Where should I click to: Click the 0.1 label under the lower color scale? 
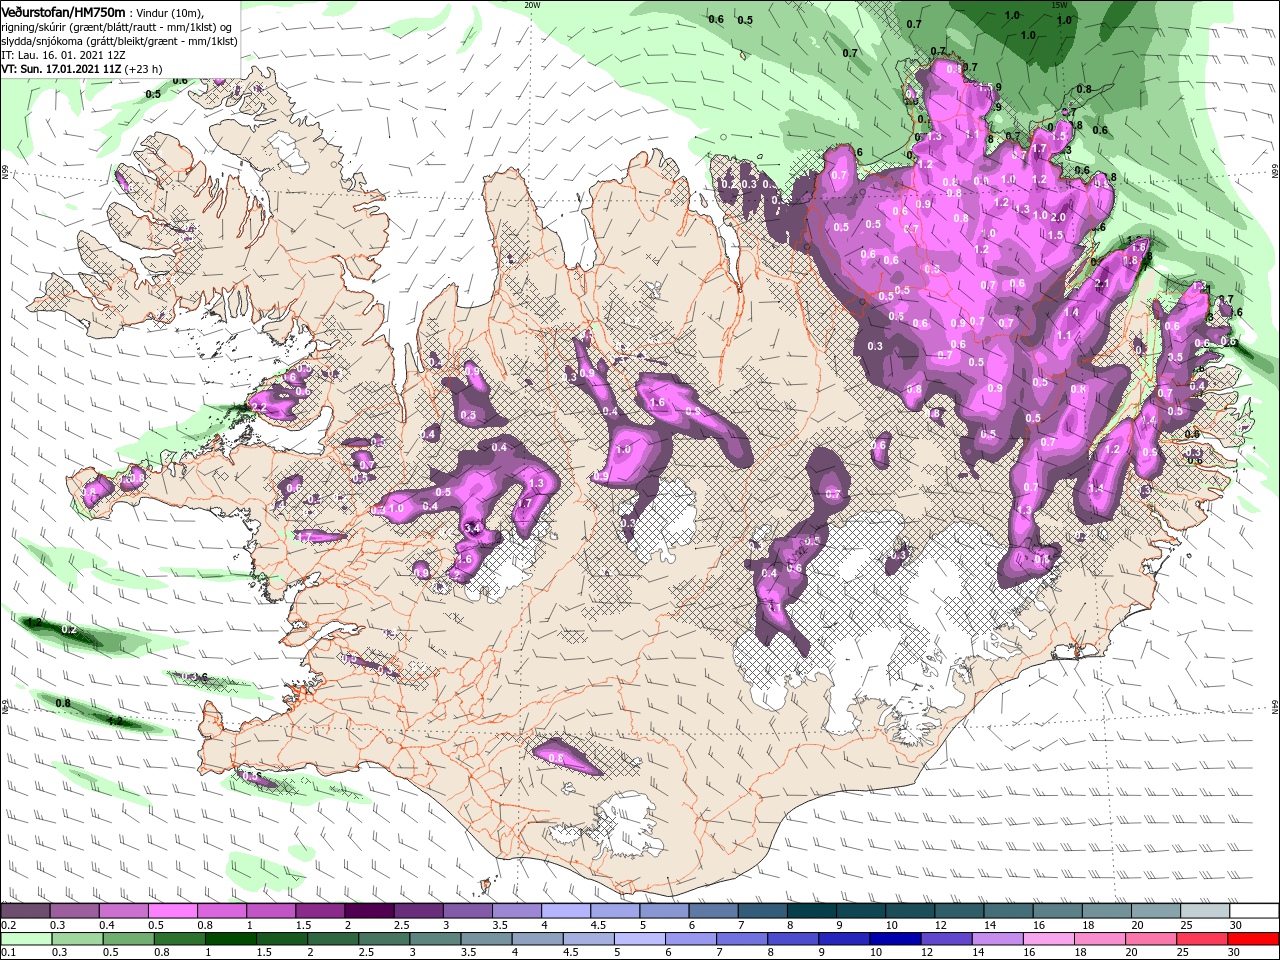pos(8,953)
